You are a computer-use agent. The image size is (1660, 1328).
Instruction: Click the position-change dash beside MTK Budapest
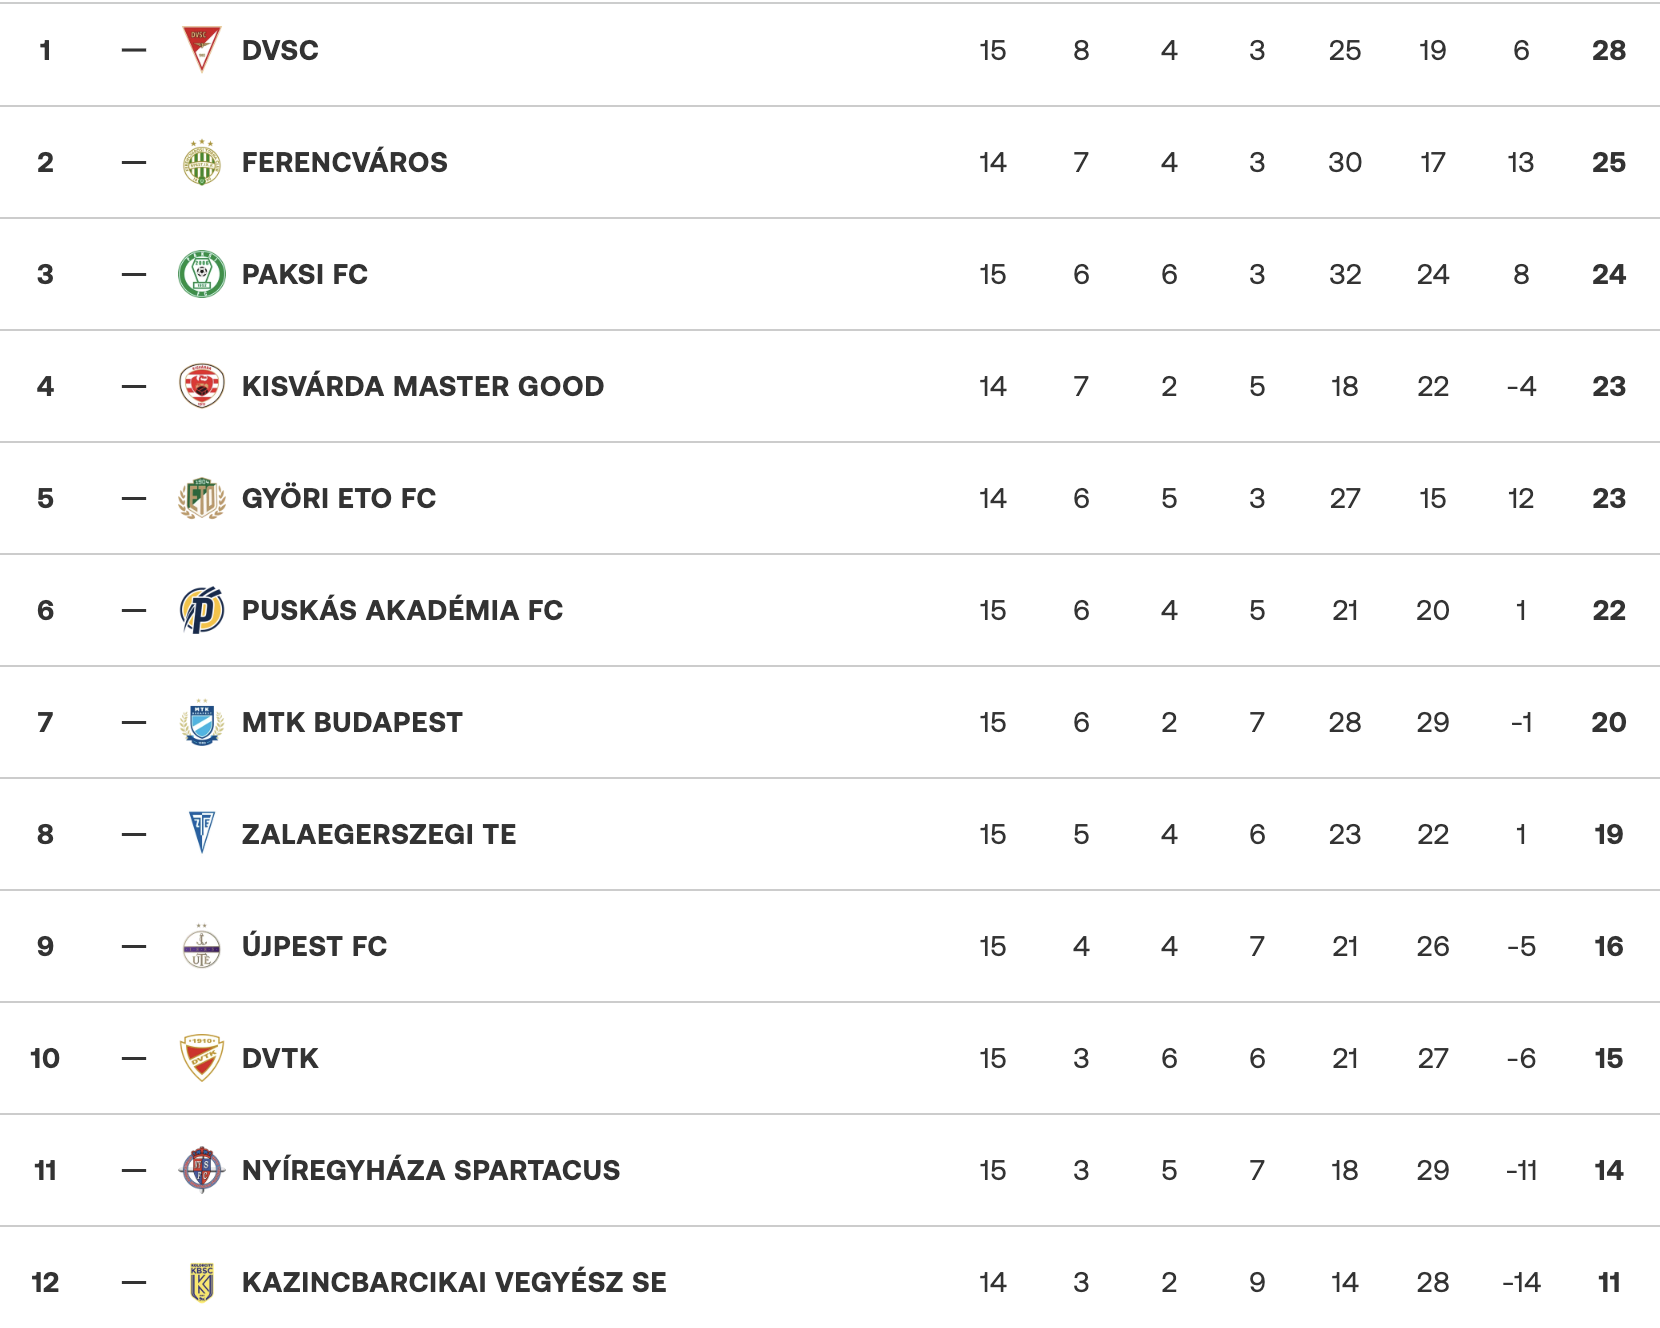(x=133, y=722)
